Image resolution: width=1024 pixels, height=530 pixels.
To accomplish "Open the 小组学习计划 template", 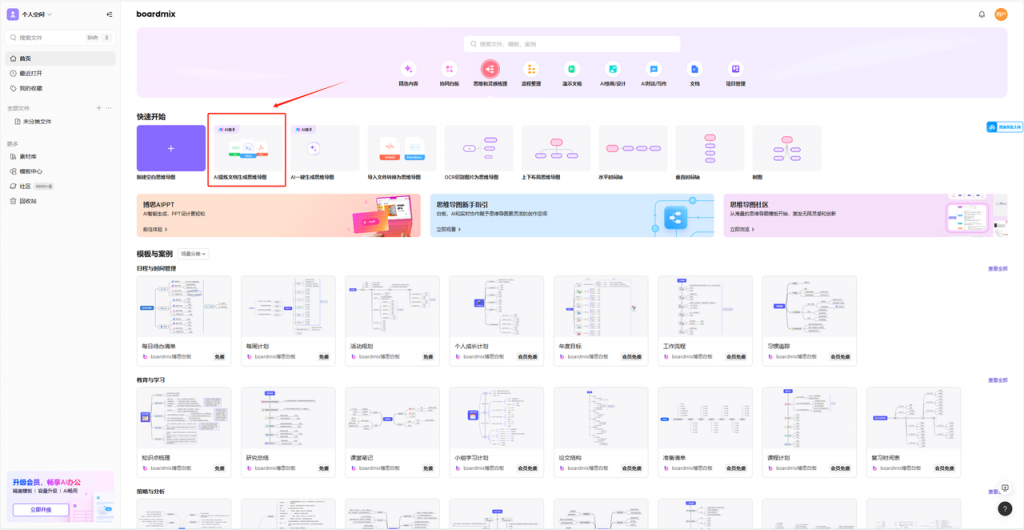I will (496, 432).
